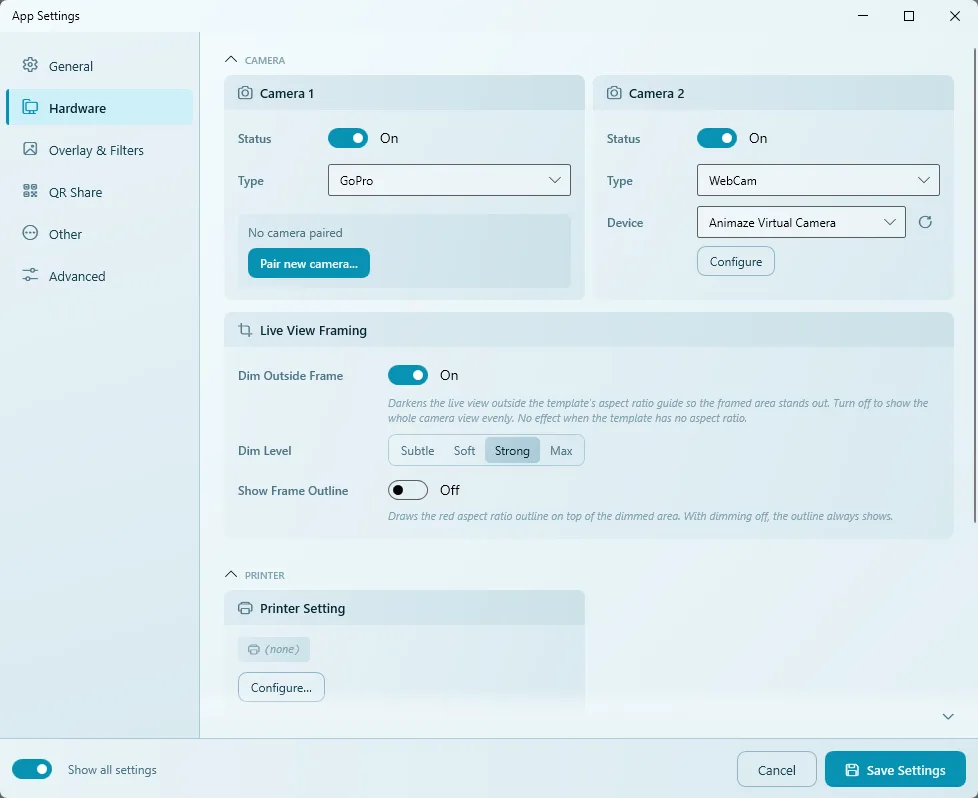Click the QR Share icon
Screen dimensions: 978x798
tap(30, 191)
